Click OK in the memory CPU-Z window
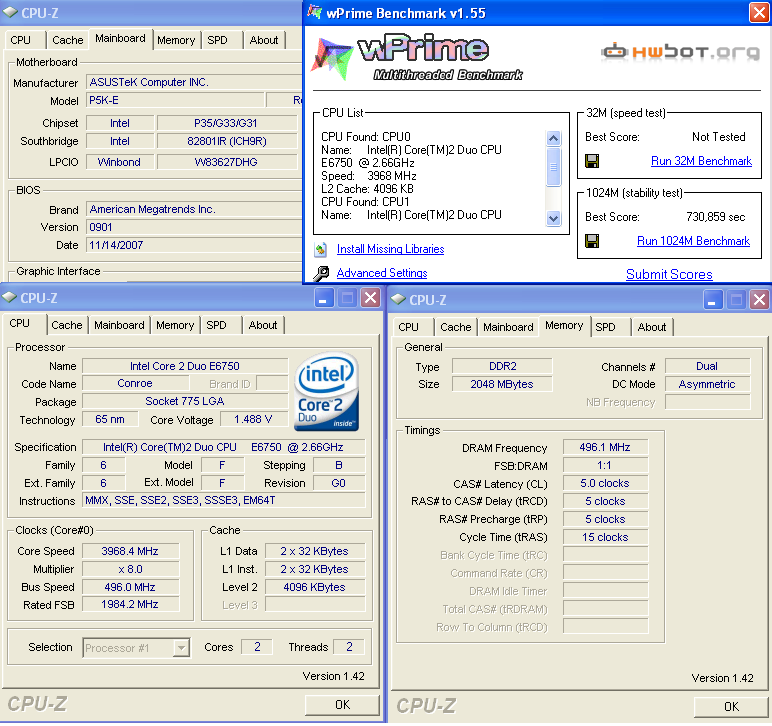 [731, 707]
